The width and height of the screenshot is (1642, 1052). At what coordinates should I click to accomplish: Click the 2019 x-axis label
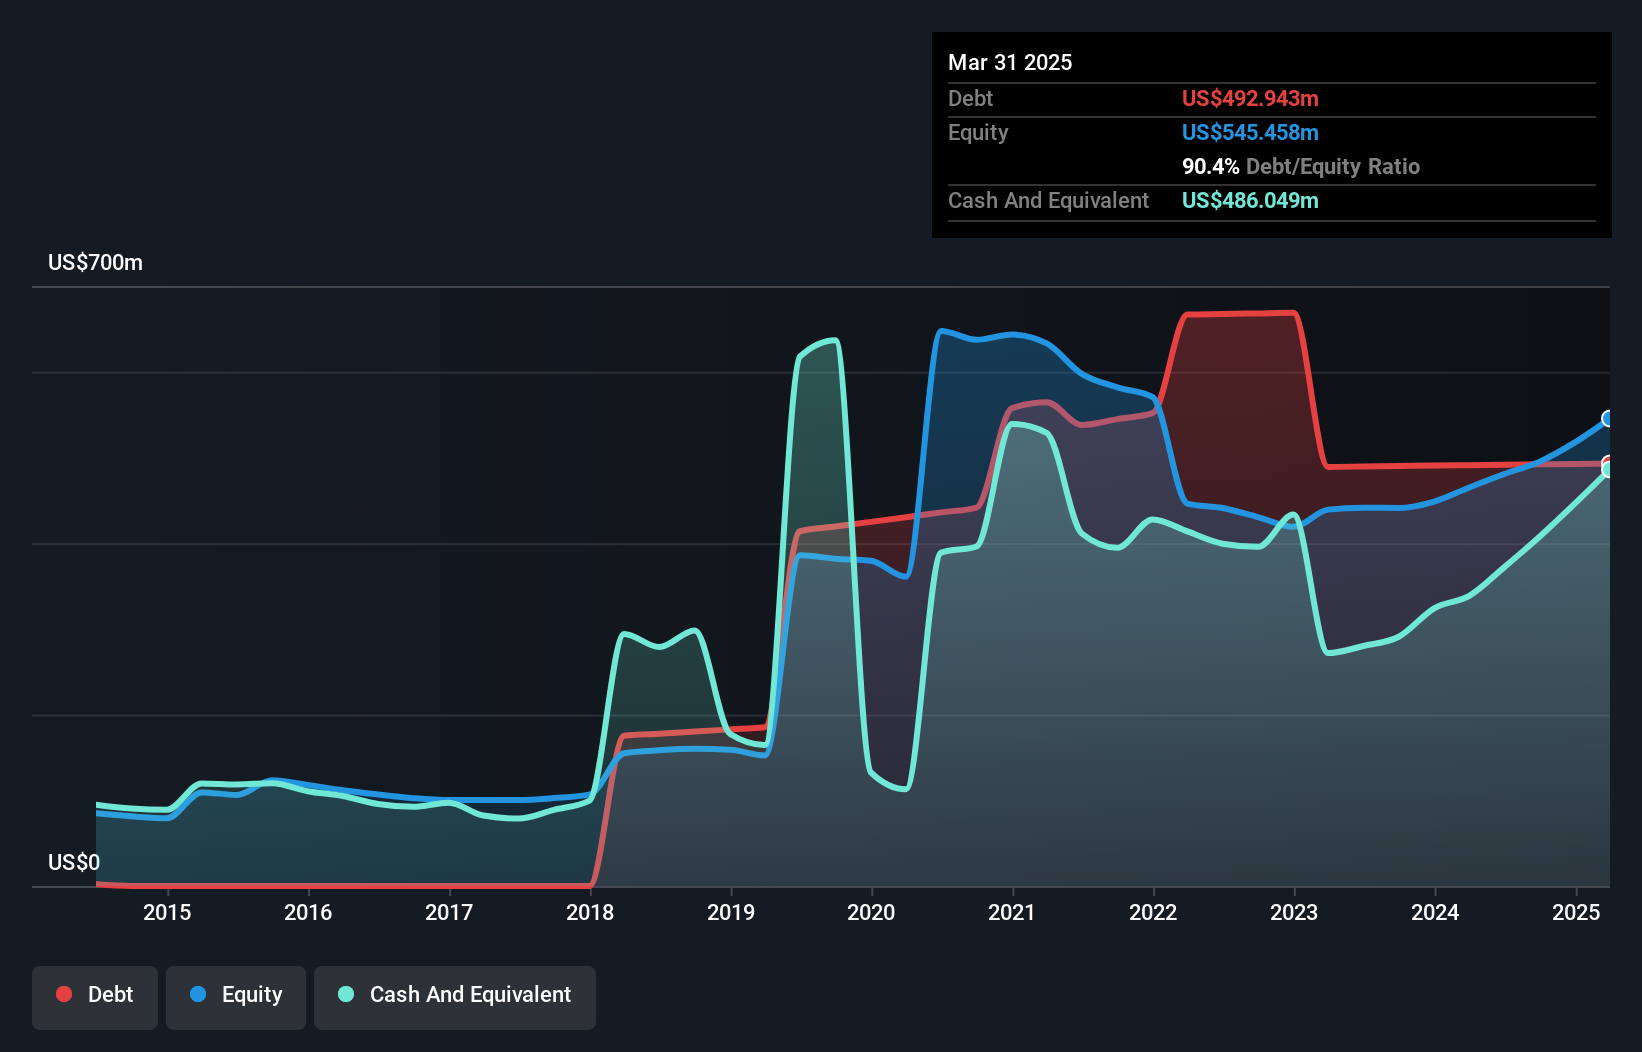(731, 912)
